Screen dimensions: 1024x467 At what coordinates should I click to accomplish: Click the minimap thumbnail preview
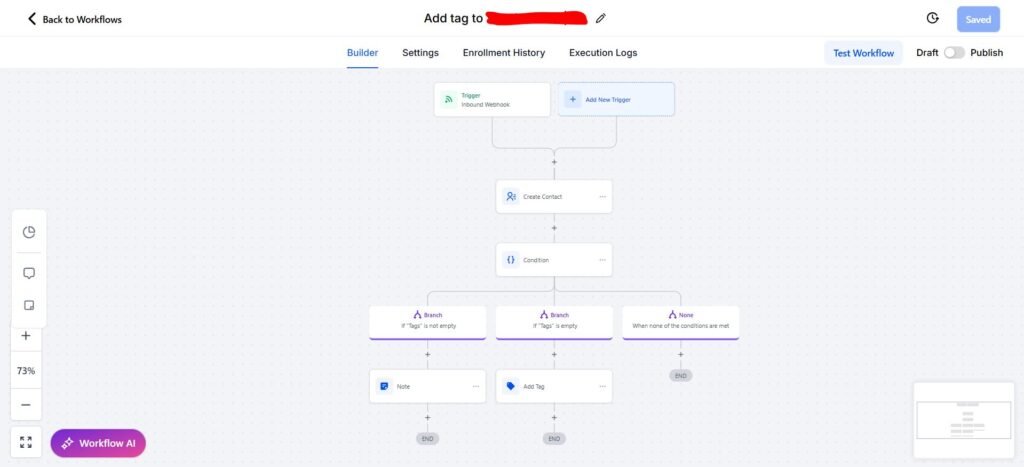963,420
